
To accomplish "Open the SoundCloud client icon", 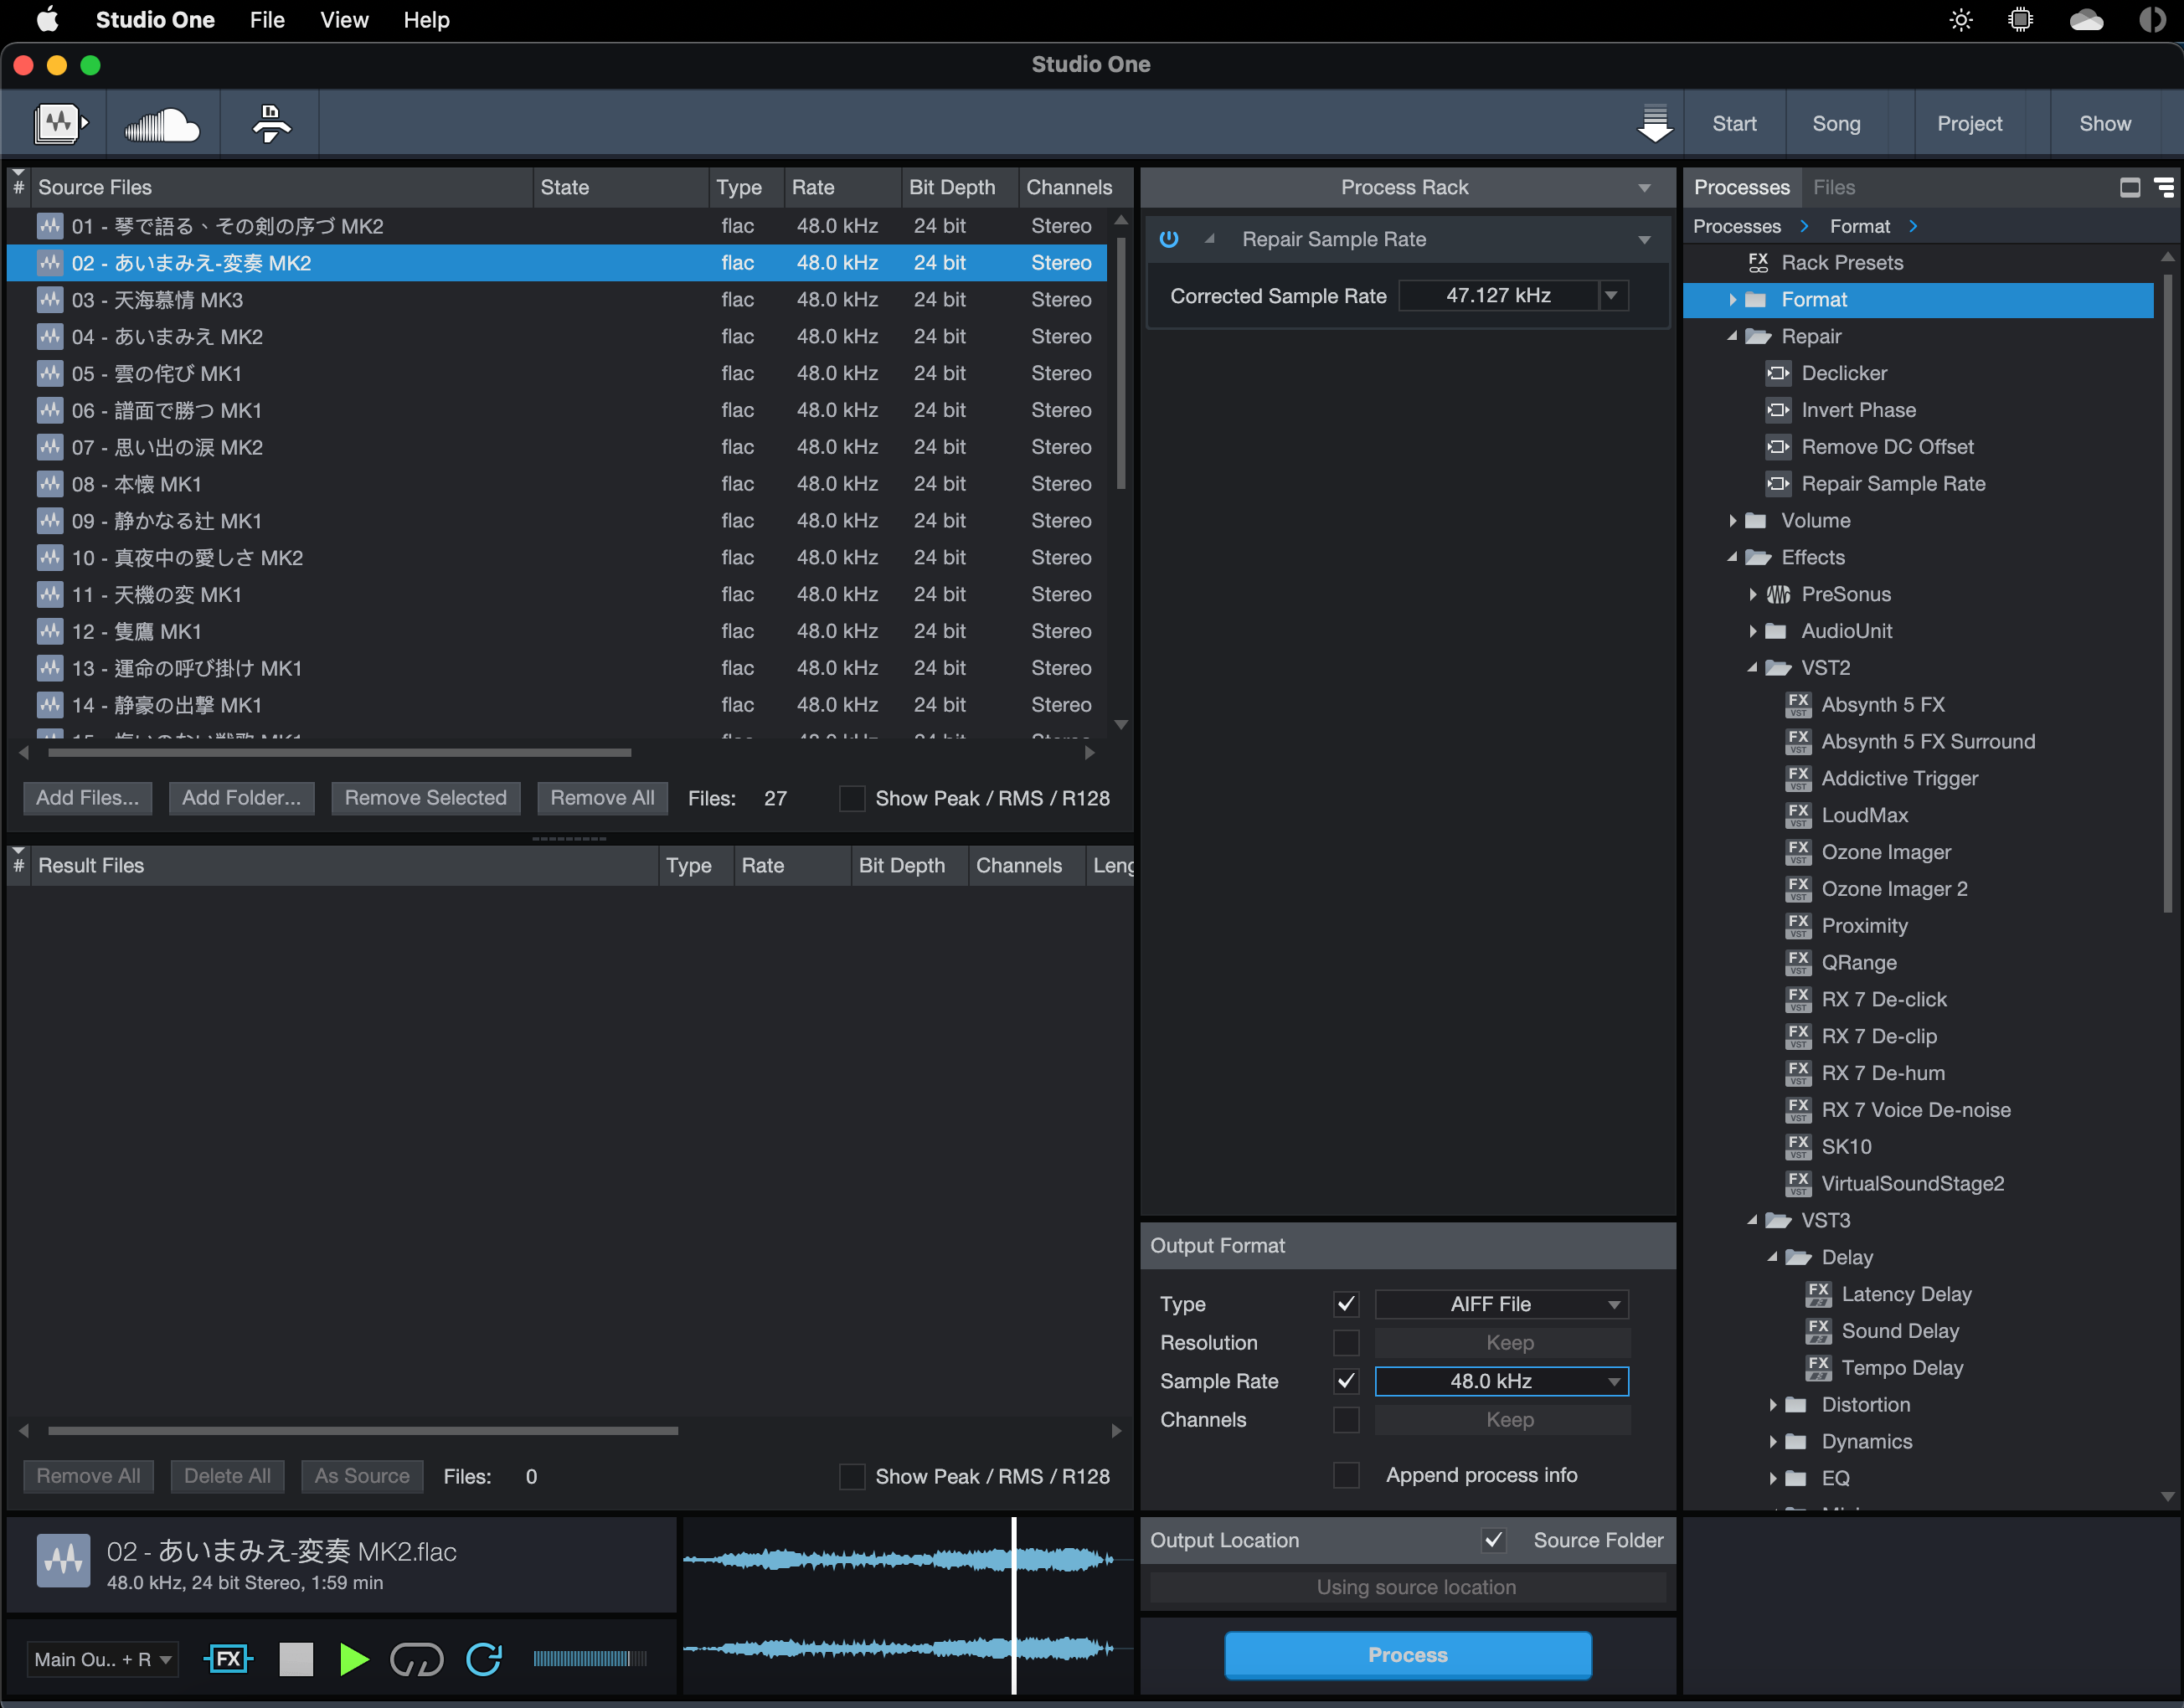I will (x=162, y=124).
